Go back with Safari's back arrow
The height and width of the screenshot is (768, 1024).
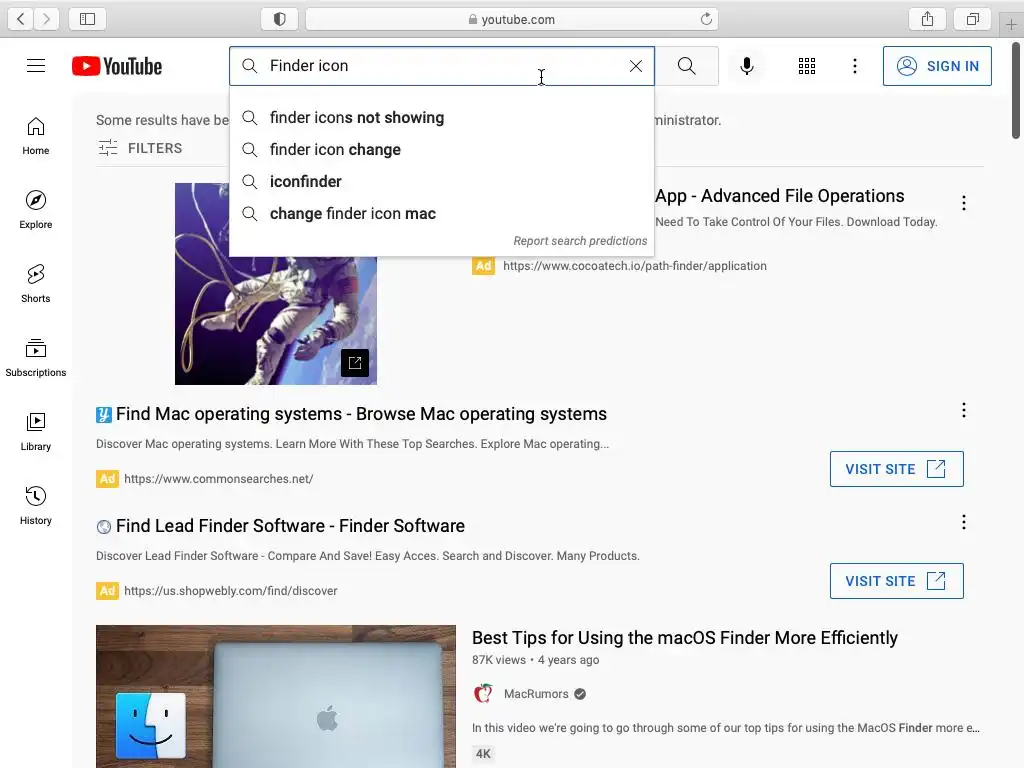[21, 19]
